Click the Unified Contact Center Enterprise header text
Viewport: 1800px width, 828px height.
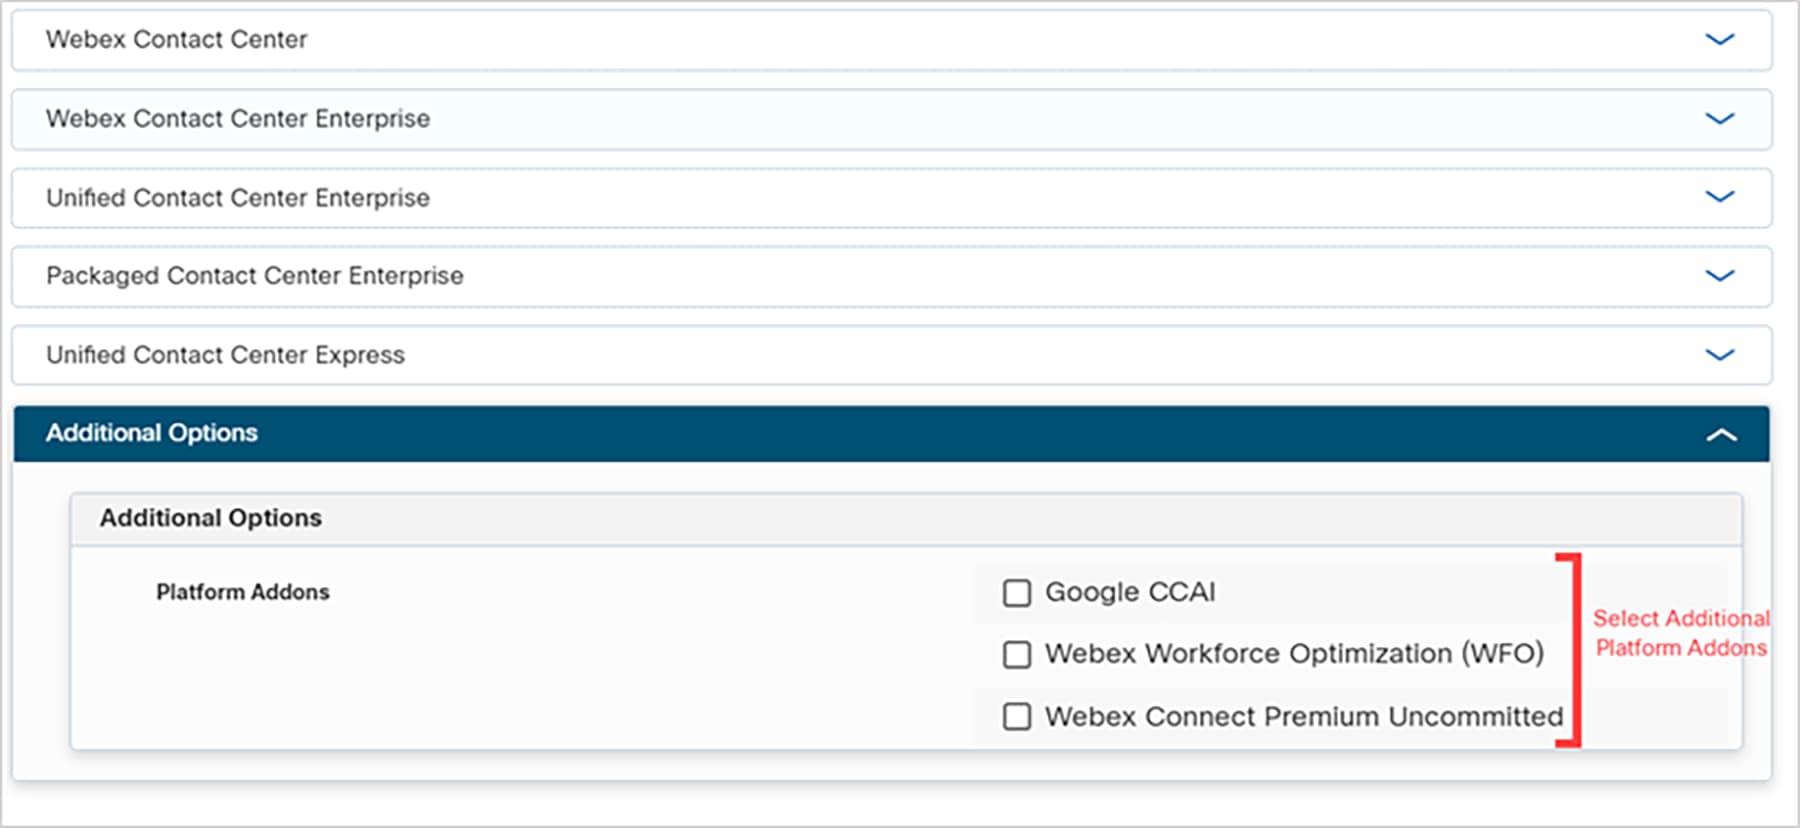click(x=237, y=197)
